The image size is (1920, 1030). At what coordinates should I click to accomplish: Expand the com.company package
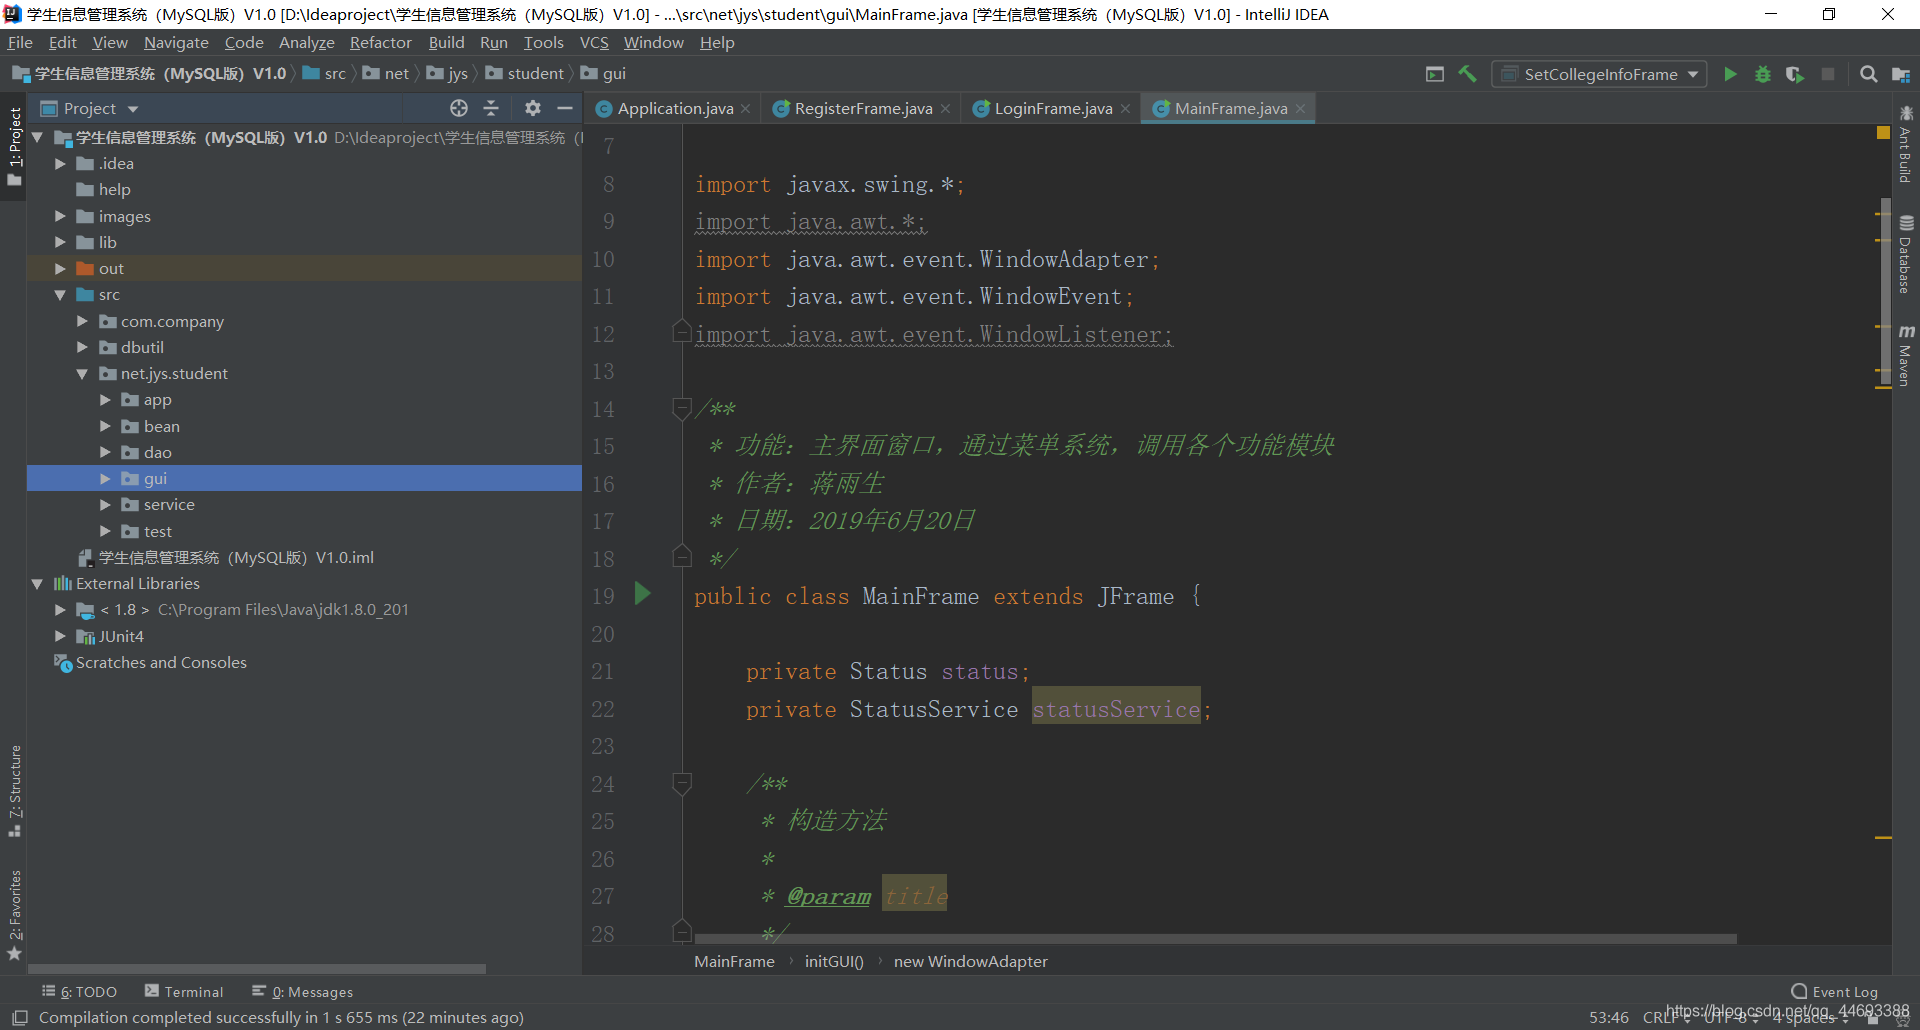pos(82,321)
